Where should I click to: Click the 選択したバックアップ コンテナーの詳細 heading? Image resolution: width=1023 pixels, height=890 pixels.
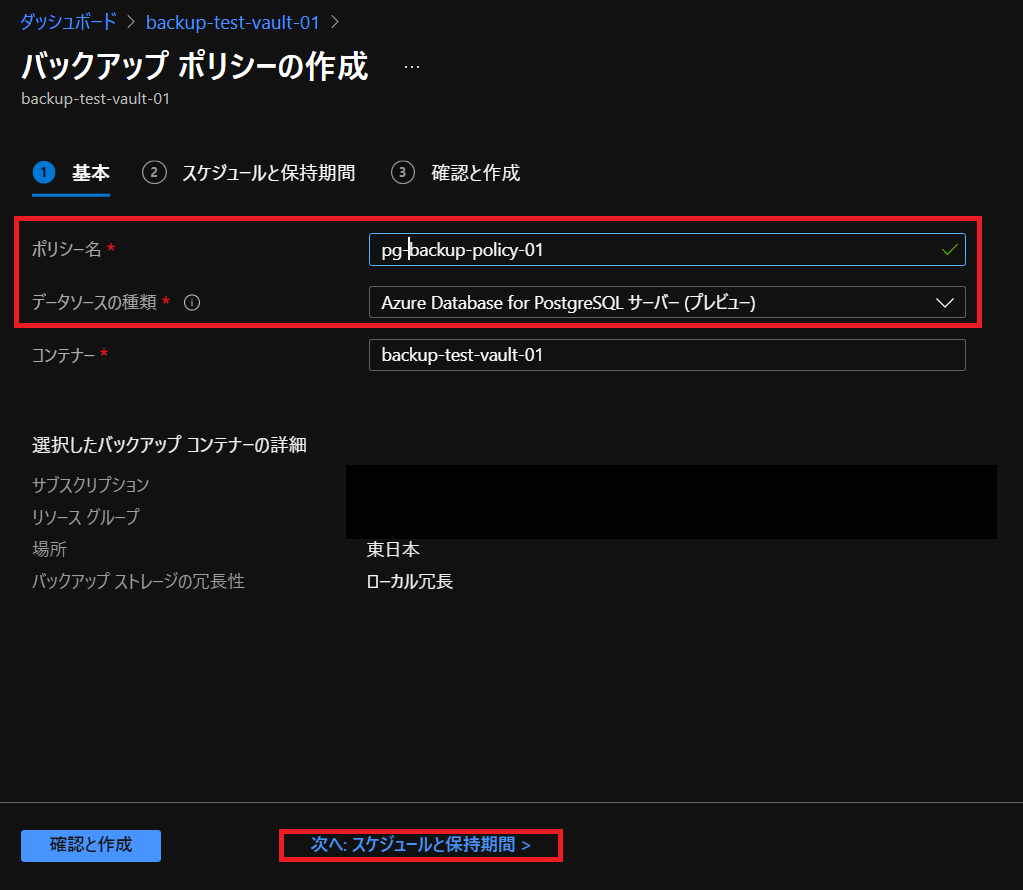(x=169, y=445)
